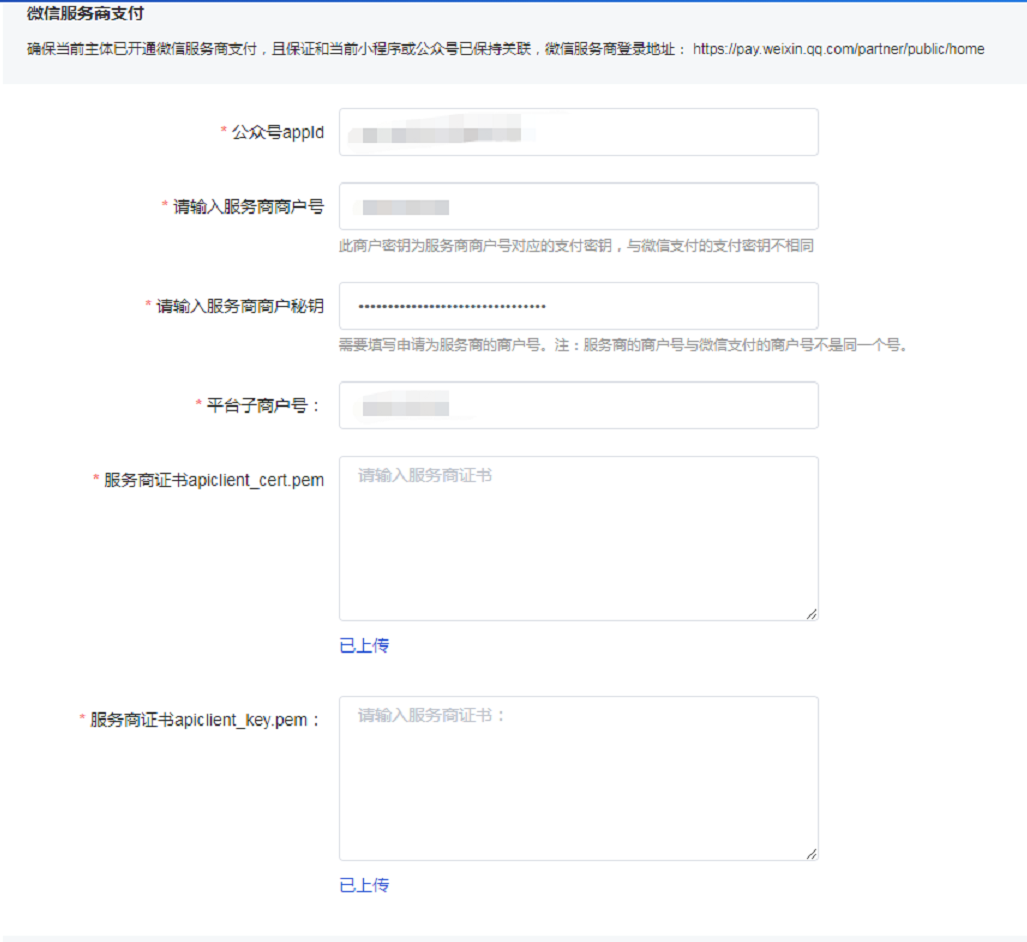Click the 服务商证书apiclient_cert.pem label
Image resolution: width=1027 pixels, height=942 pixels.
click(214, 480)
